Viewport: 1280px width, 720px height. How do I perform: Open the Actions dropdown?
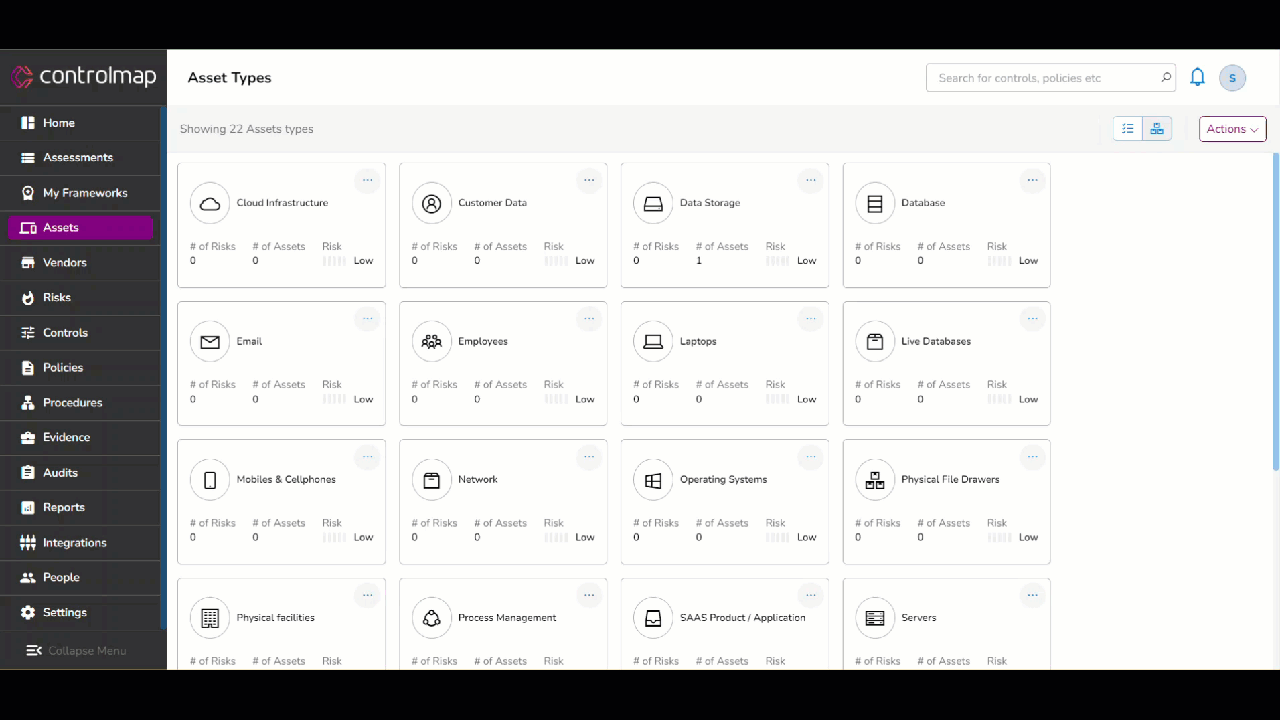1233,129
